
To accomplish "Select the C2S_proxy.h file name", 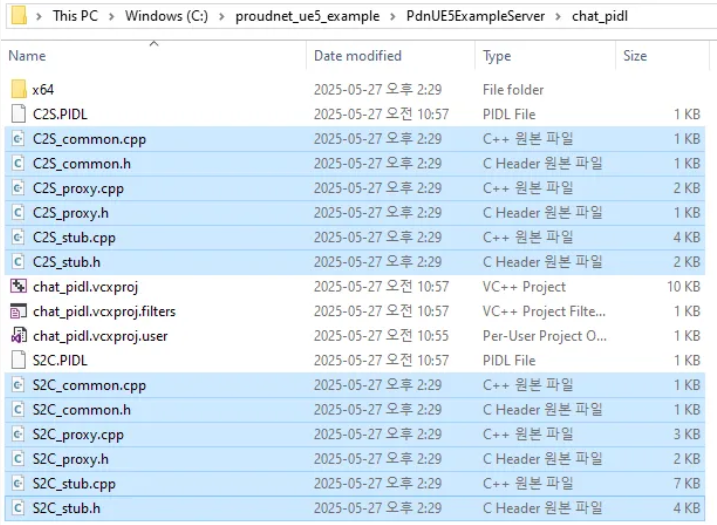I will (x=70, y=213).
